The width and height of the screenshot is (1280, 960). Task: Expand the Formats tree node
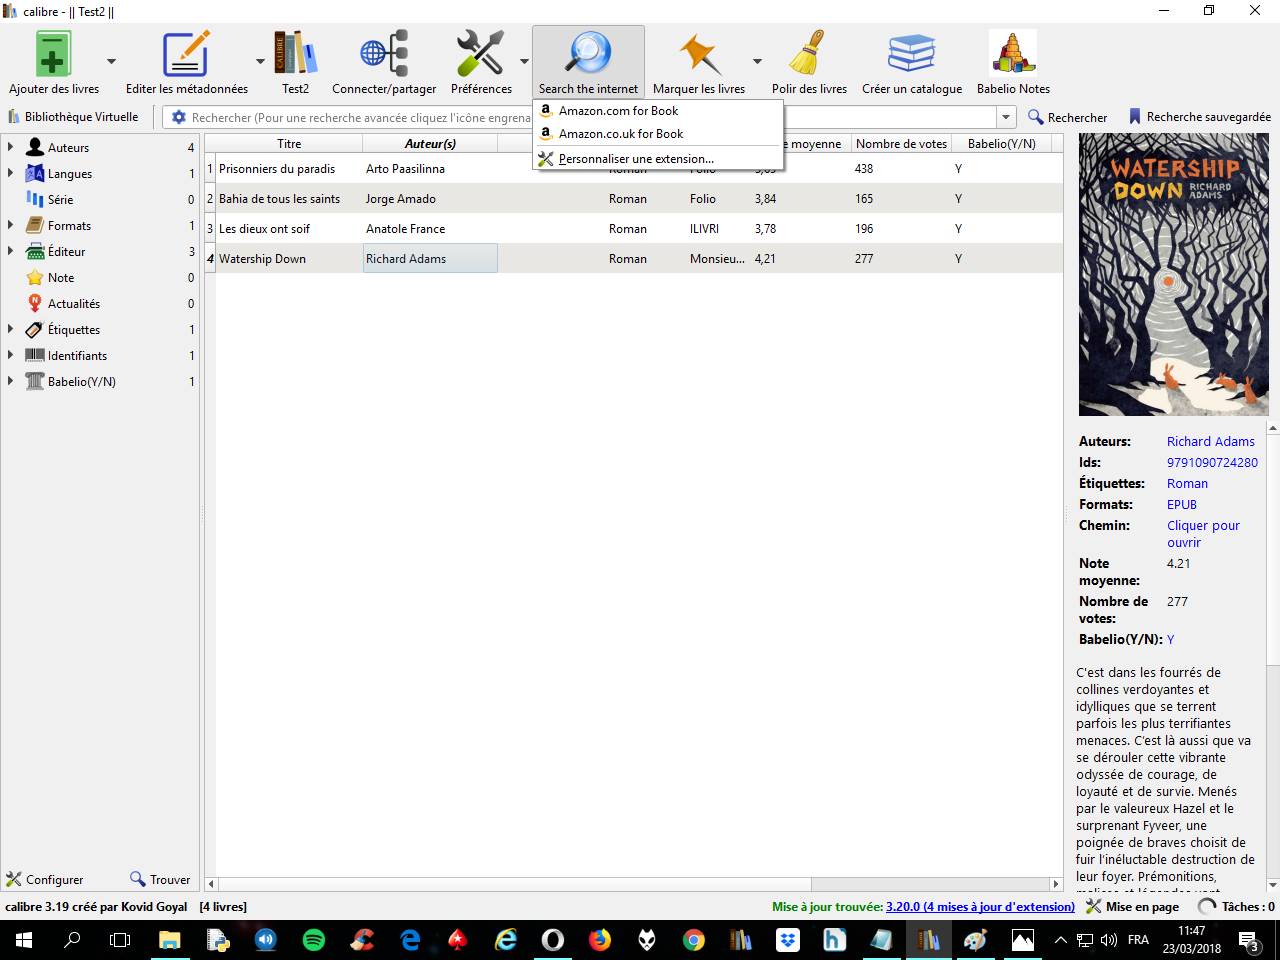(x=10, y=225)
